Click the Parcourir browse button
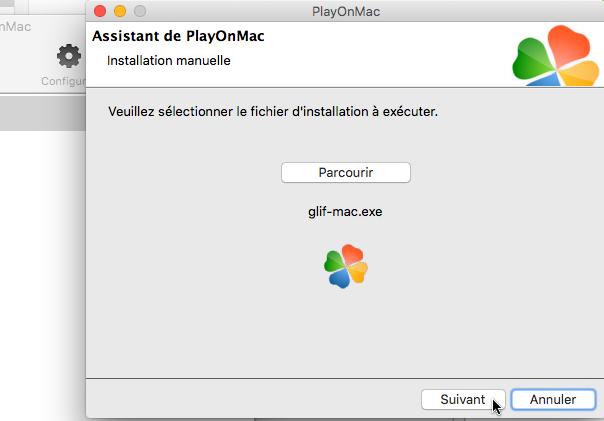 tap(346, 173)
